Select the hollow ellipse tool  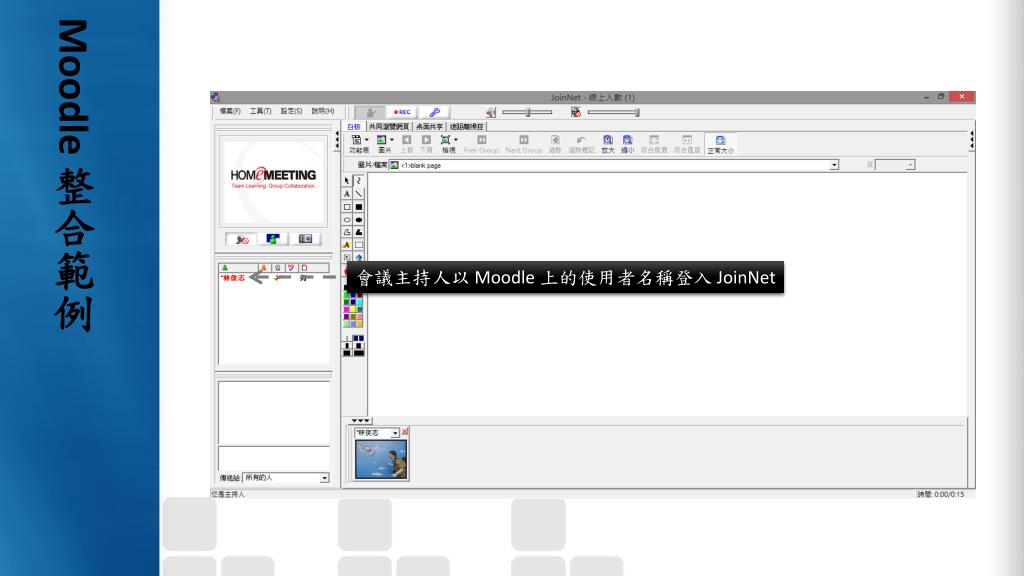[347, 220]
